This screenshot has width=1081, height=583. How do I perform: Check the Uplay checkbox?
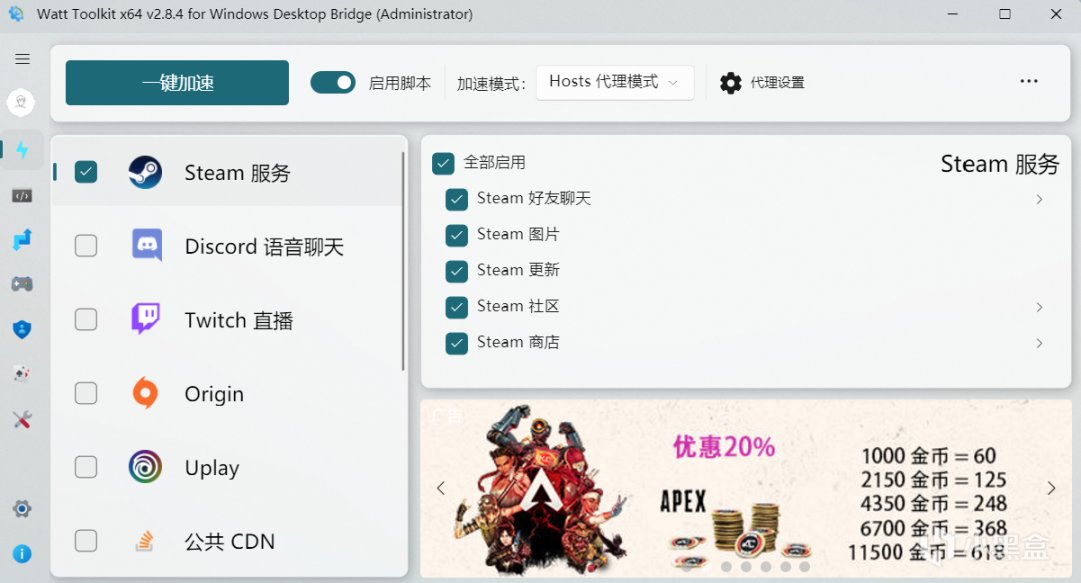pos(86,467)
